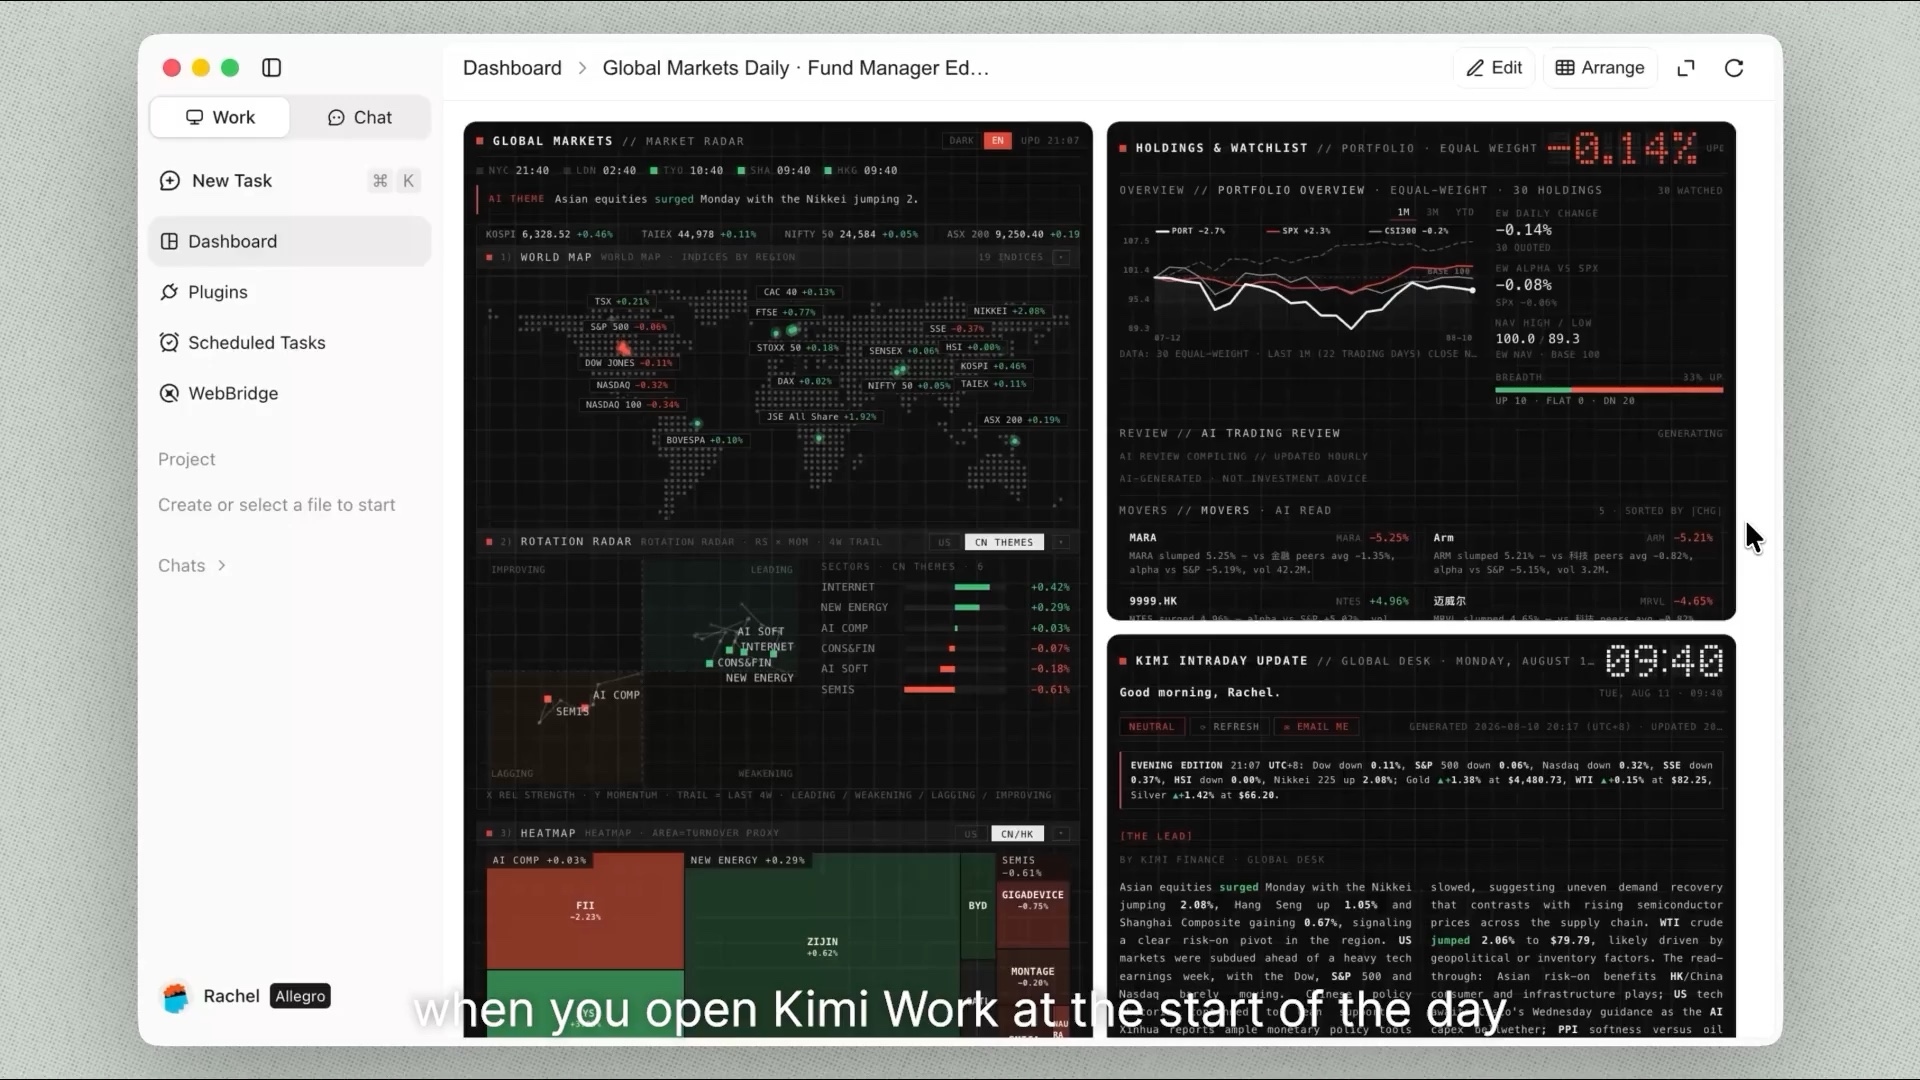Viewport: 1920px width, 1080px height.
Task: Click the FII heatmap tile
Action: (585, 911)
